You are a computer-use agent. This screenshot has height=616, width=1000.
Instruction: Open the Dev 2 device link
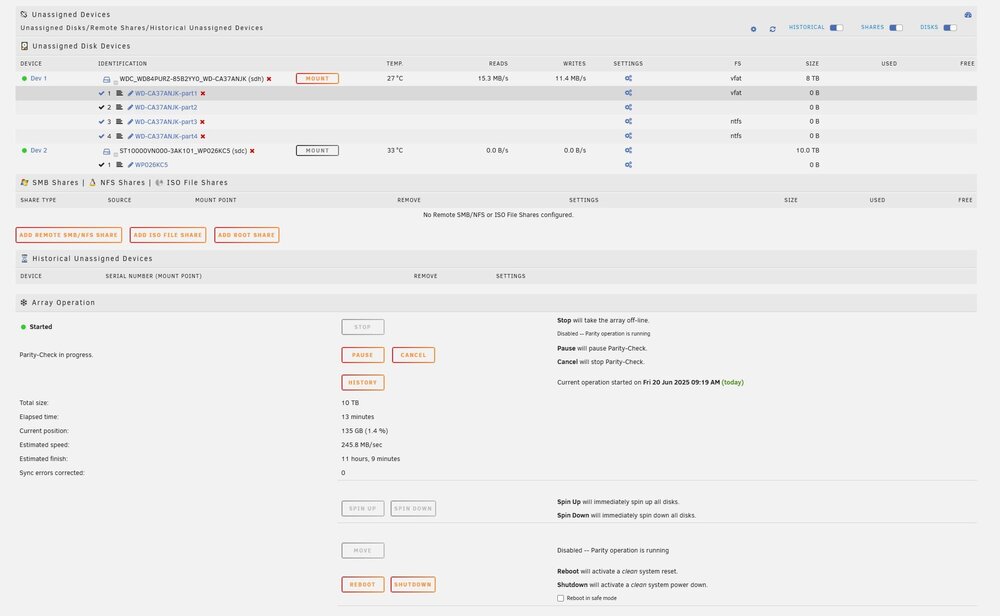38,150
